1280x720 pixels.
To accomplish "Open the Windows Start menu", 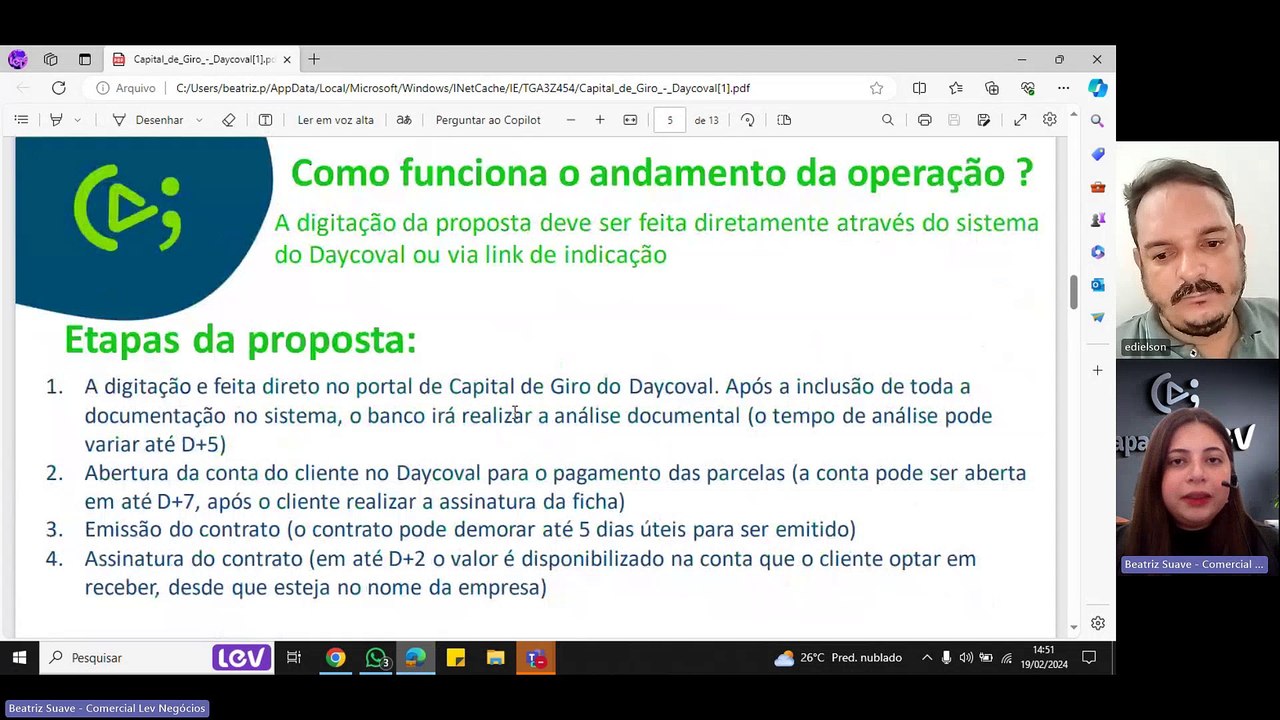I will (x=19, y=658).
